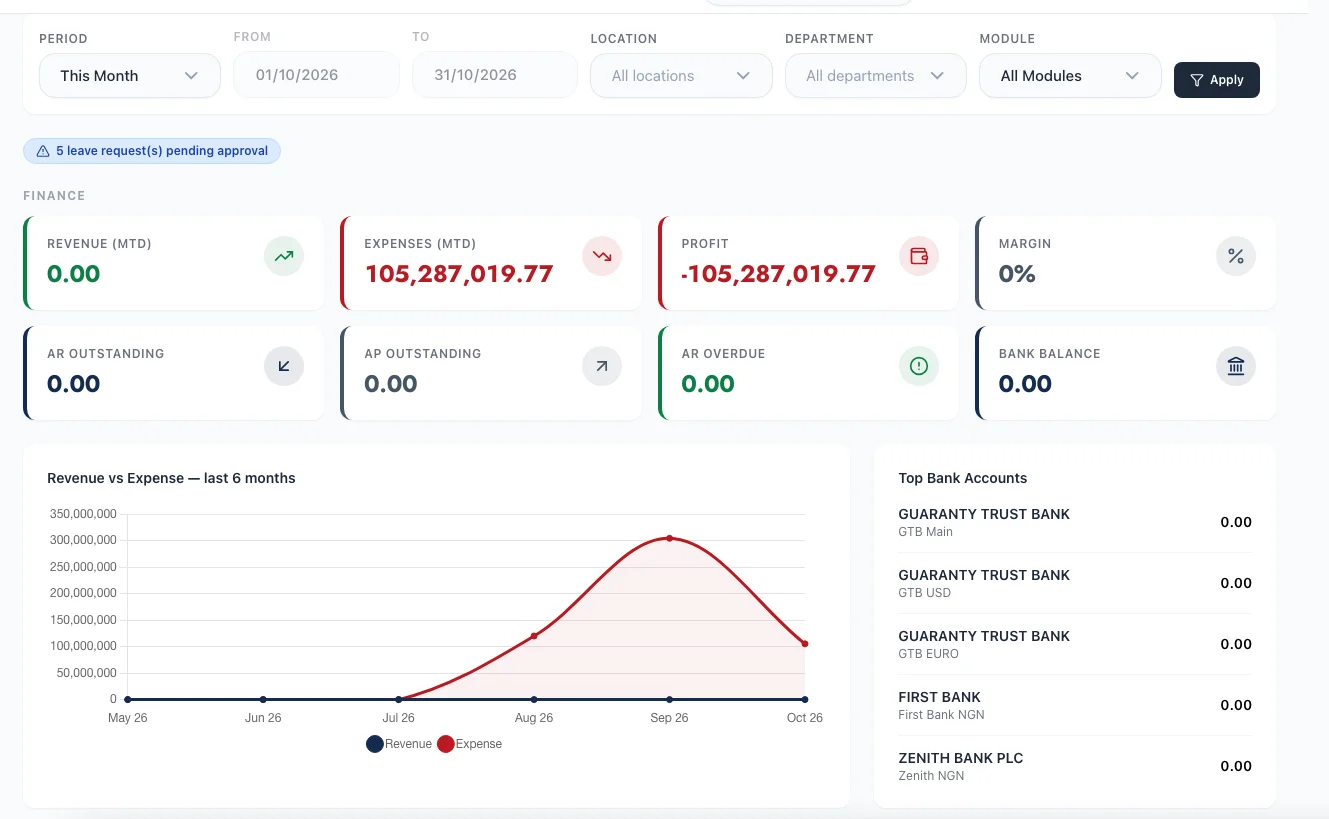Open the Revenue (MTD) card
This screenshot has width=1329, height=819.
point(174,263)
